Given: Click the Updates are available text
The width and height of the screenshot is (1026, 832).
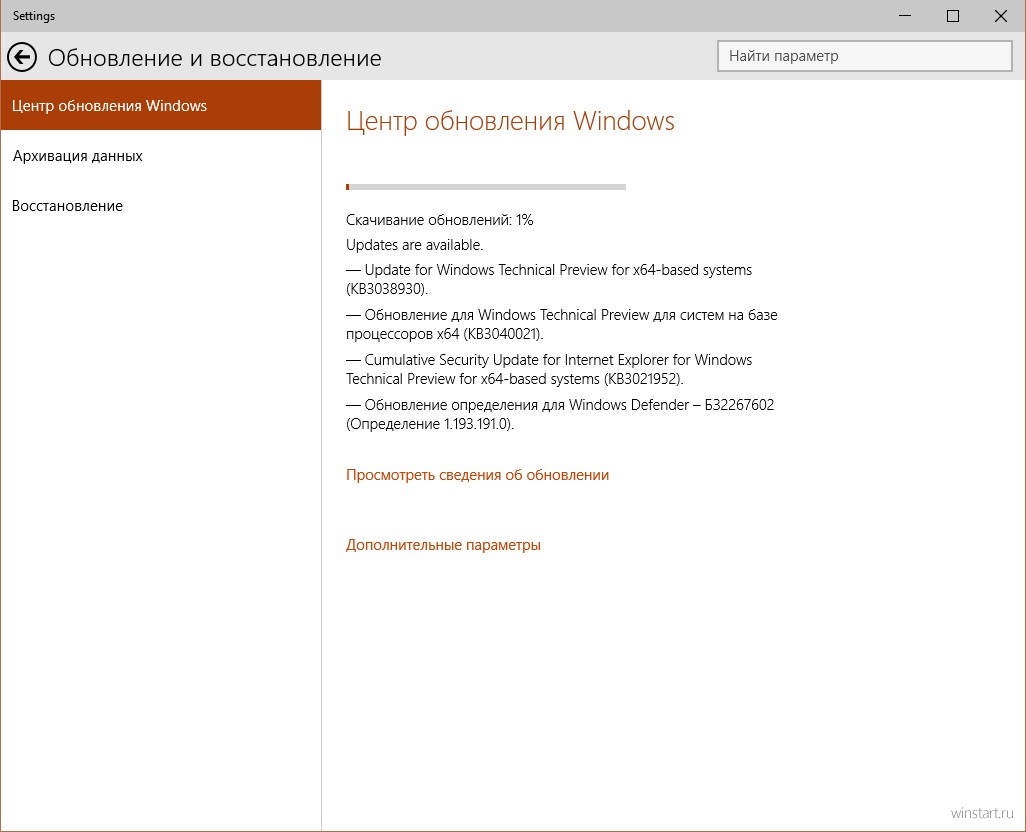Looking at the screenshot, I should [x=414, y=245].
